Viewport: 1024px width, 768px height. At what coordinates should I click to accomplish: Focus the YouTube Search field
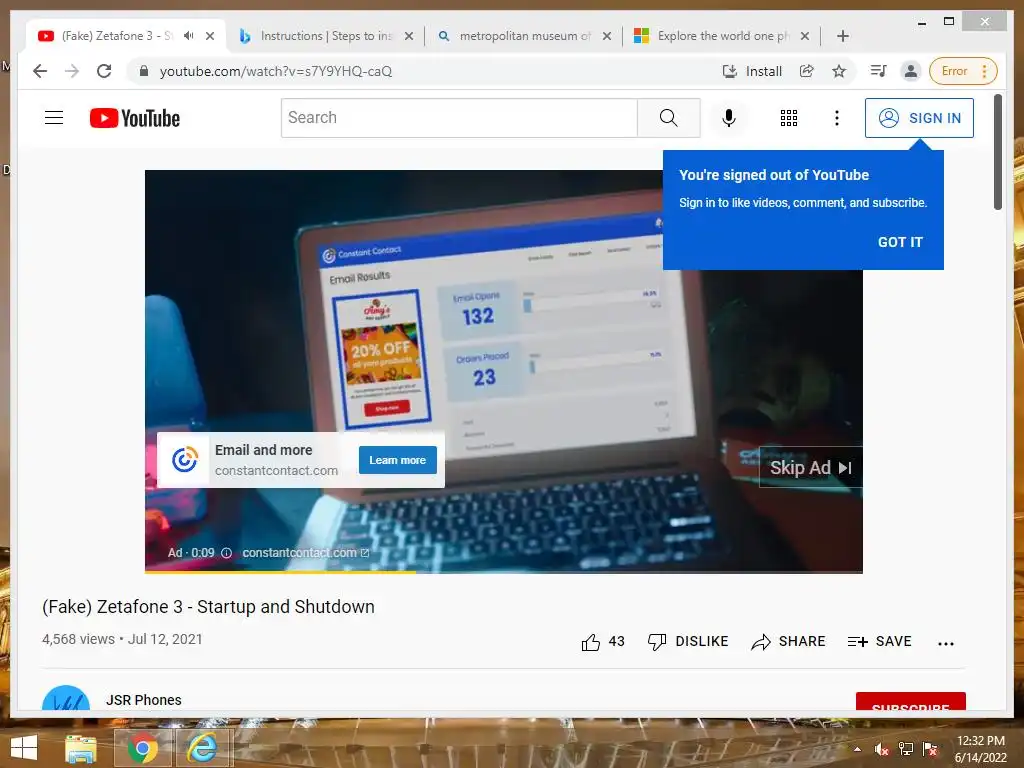459,118
